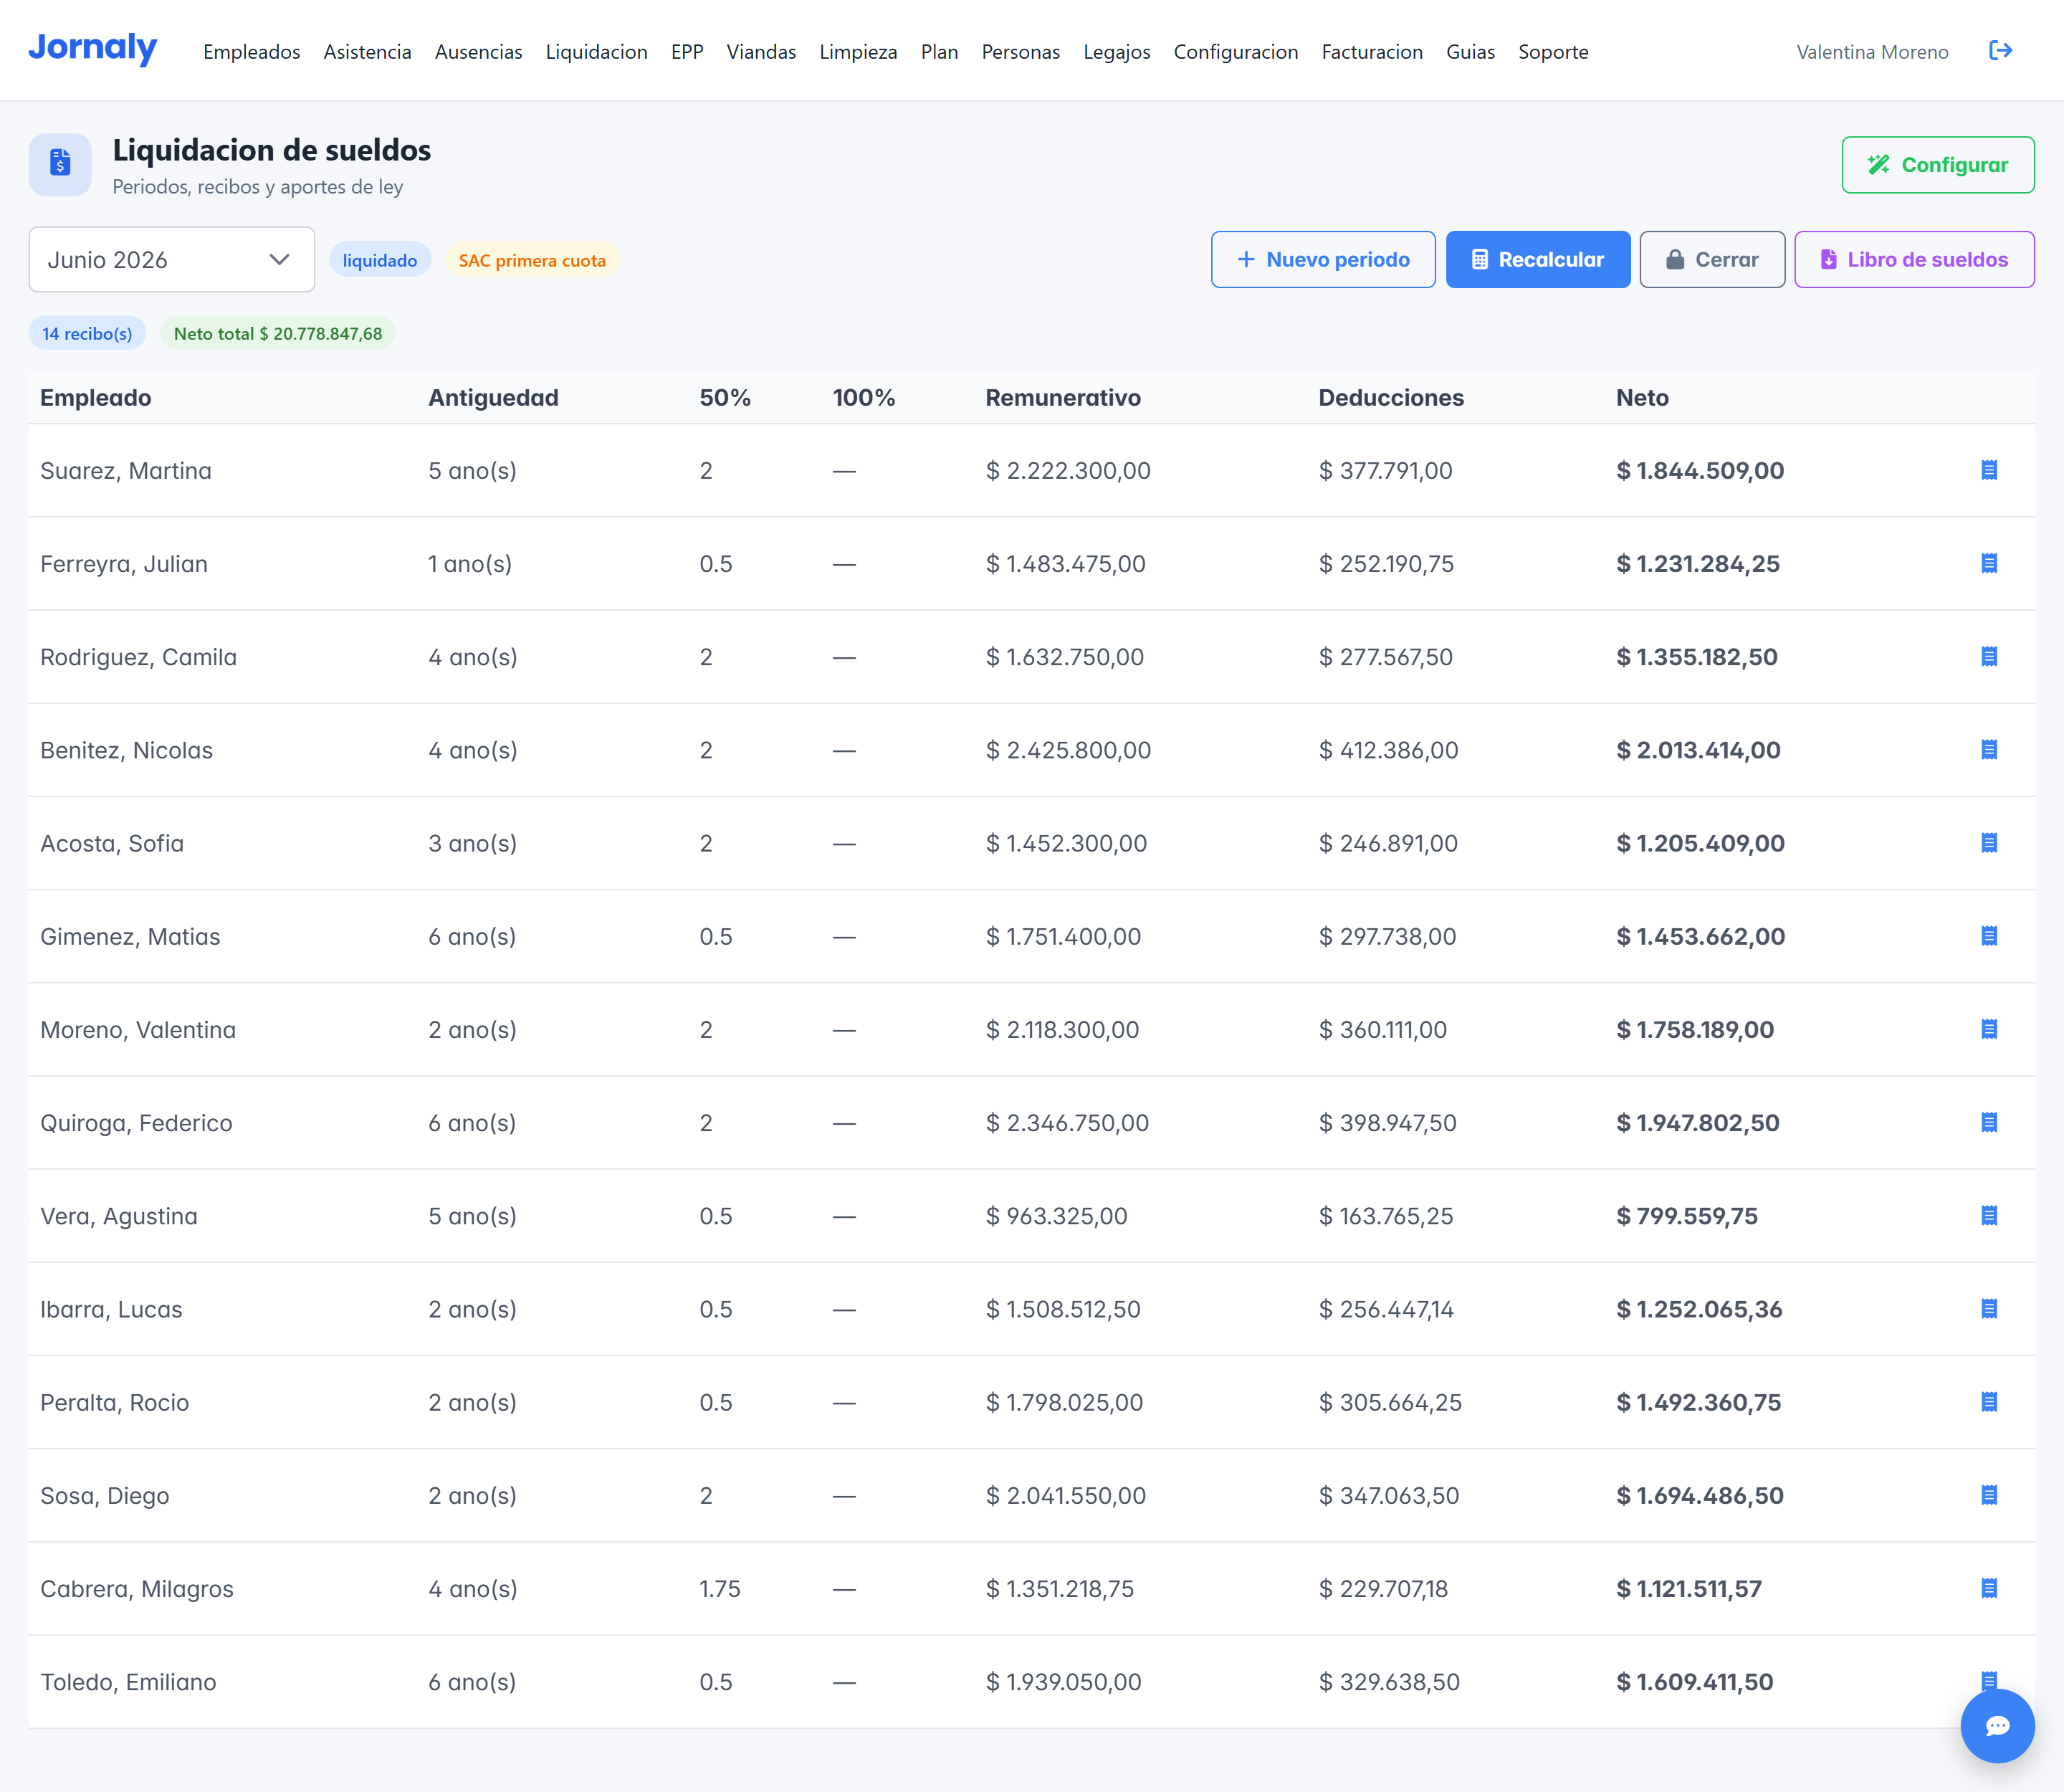The height and width of the screenshot is (1792, 2064).
Task: Click the Jornaly logo
Action: pos(93,48)
